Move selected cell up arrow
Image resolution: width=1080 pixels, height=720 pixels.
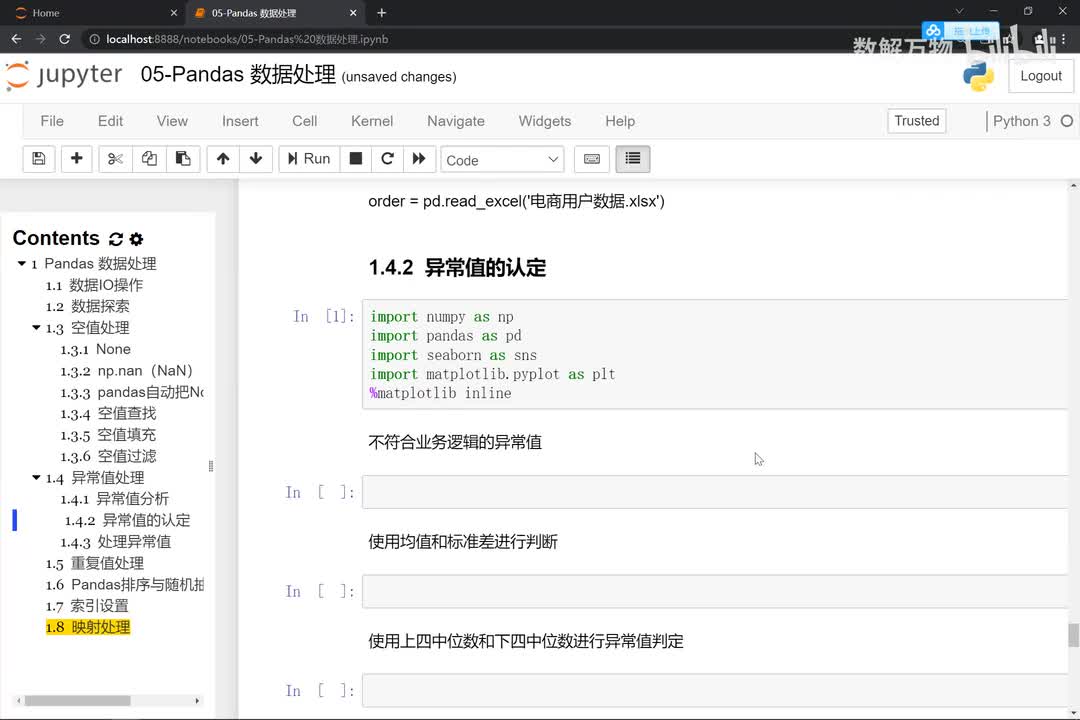(222, 159)
